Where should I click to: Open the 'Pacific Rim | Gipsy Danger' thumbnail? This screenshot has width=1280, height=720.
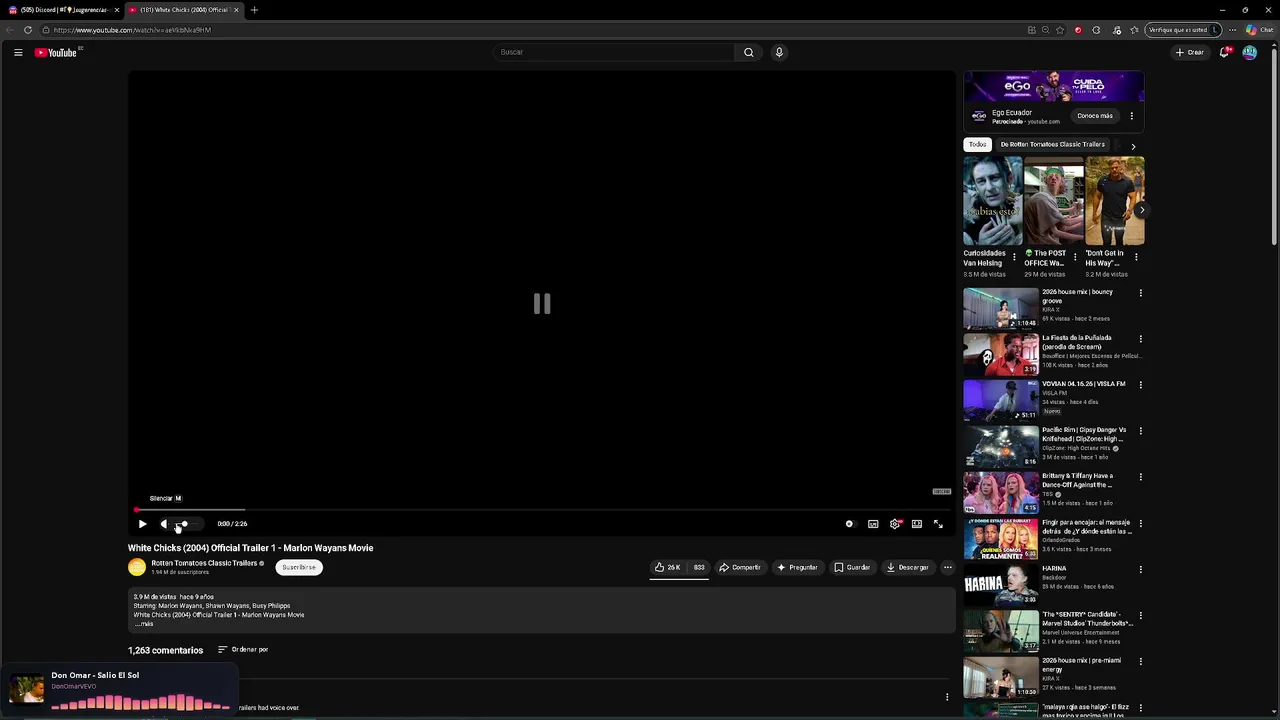1001,447
